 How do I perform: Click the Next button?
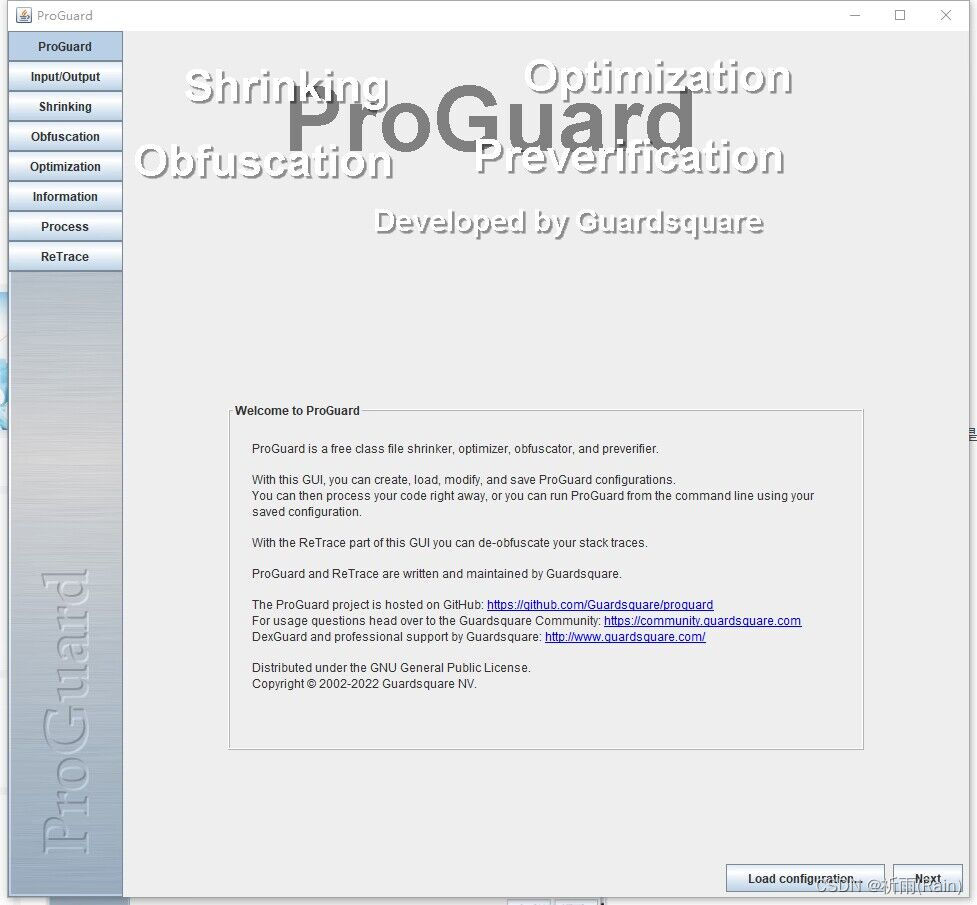click(x=927, y=878)
